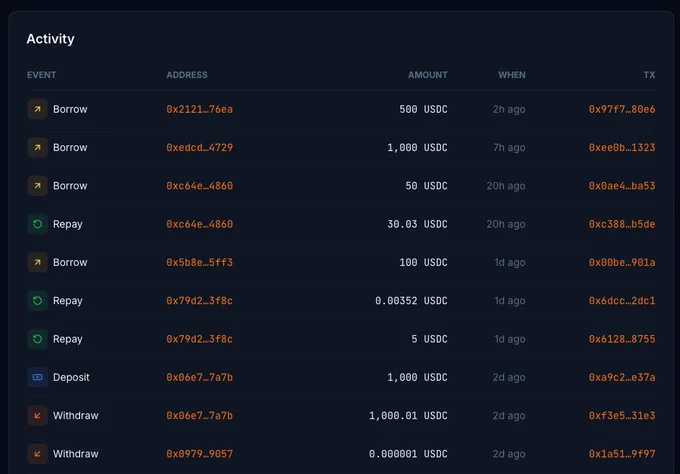Open transaction link 0x97f7…80e6
Screen dimensions: 680x474
[622, 109]
